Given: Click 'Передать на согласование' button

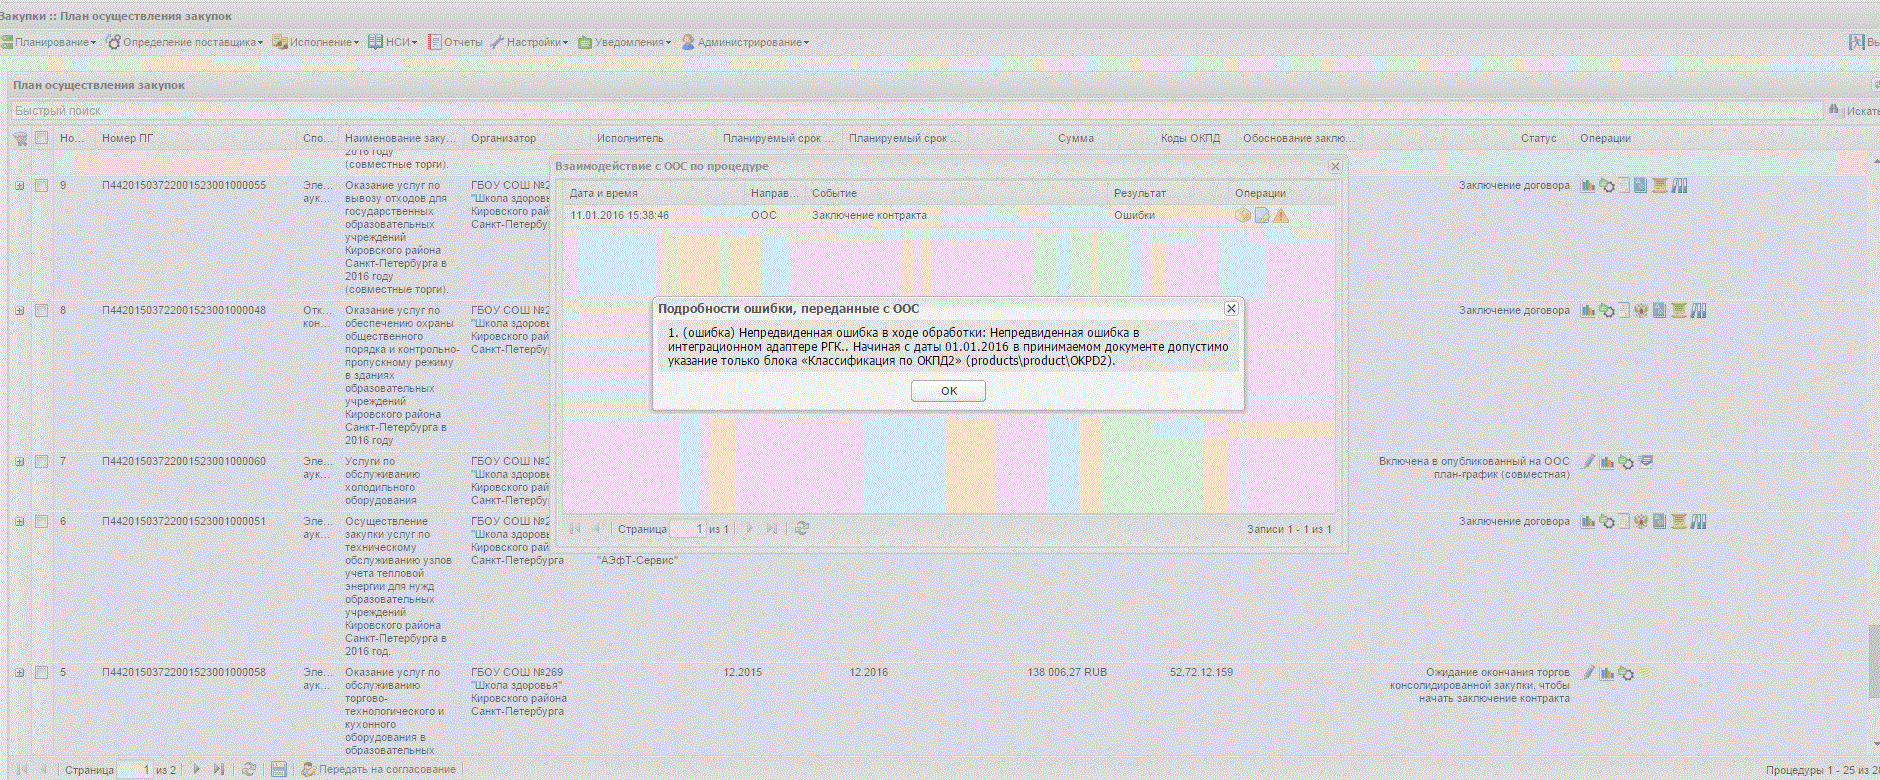Looking at the screenshot, I should pyautogui.click(x=379, y=769).
